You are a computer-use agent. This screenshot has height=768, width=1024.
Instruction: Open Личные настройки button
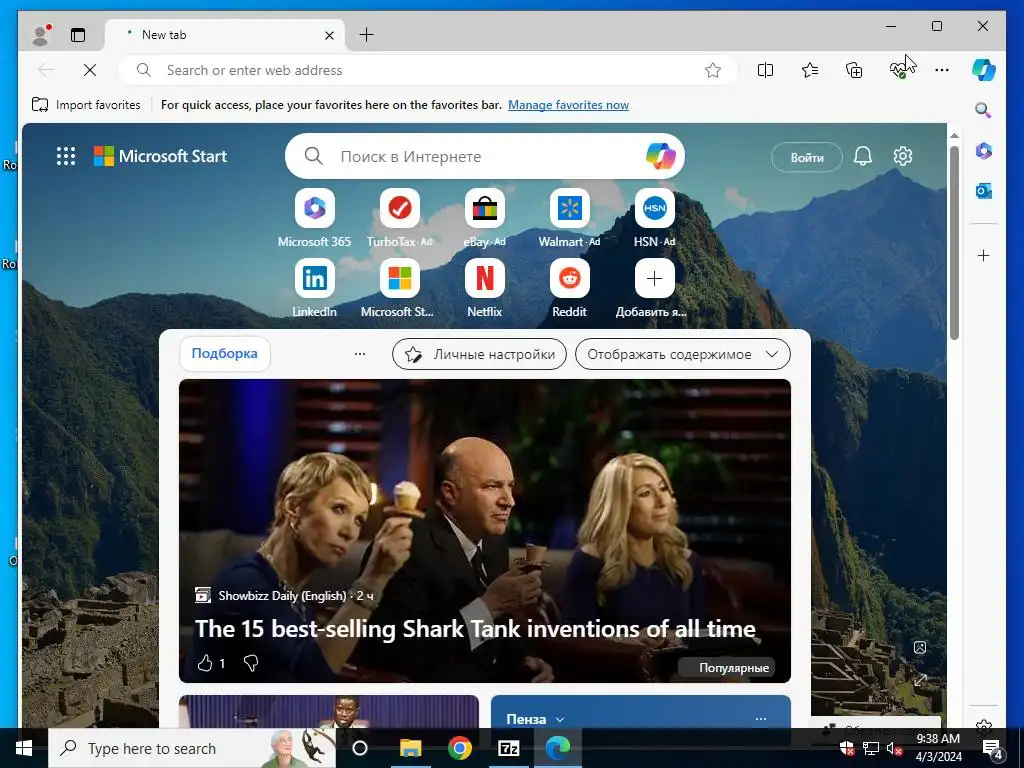click(479, 354)
